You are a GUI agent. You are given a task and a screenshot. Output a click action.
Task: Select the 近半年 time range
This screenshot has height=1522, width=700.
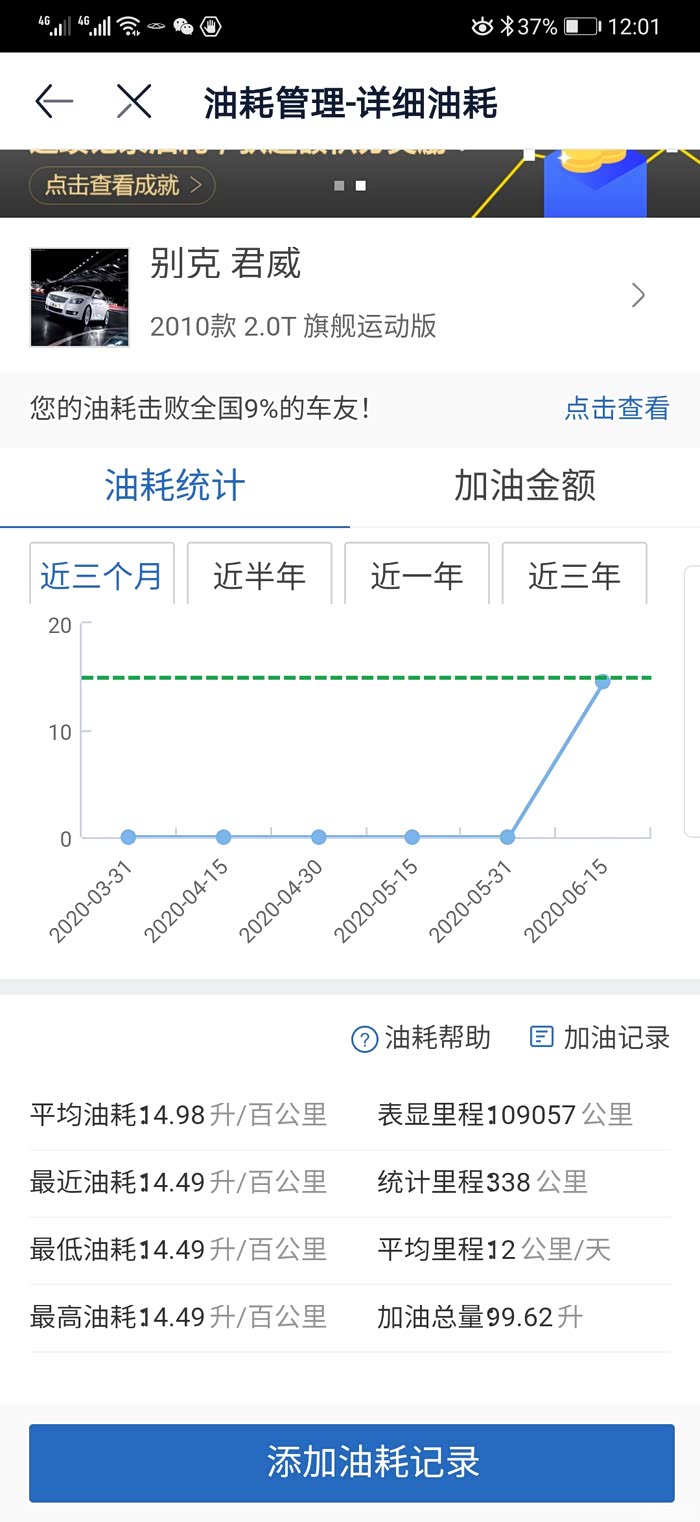259,574
